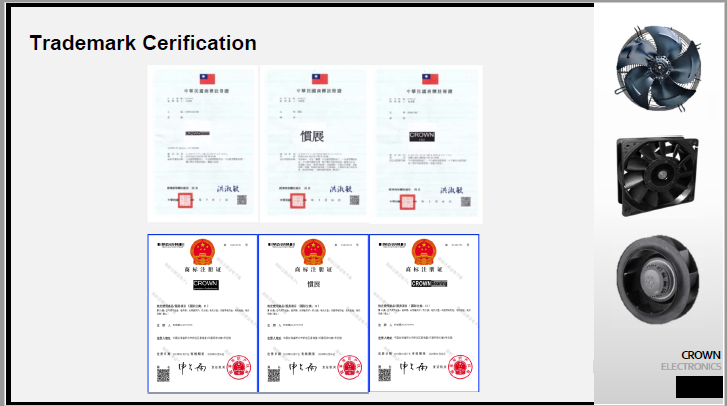Click the square black cooling fan image
This screenshot has width=727, height=406.
point(657,176)
